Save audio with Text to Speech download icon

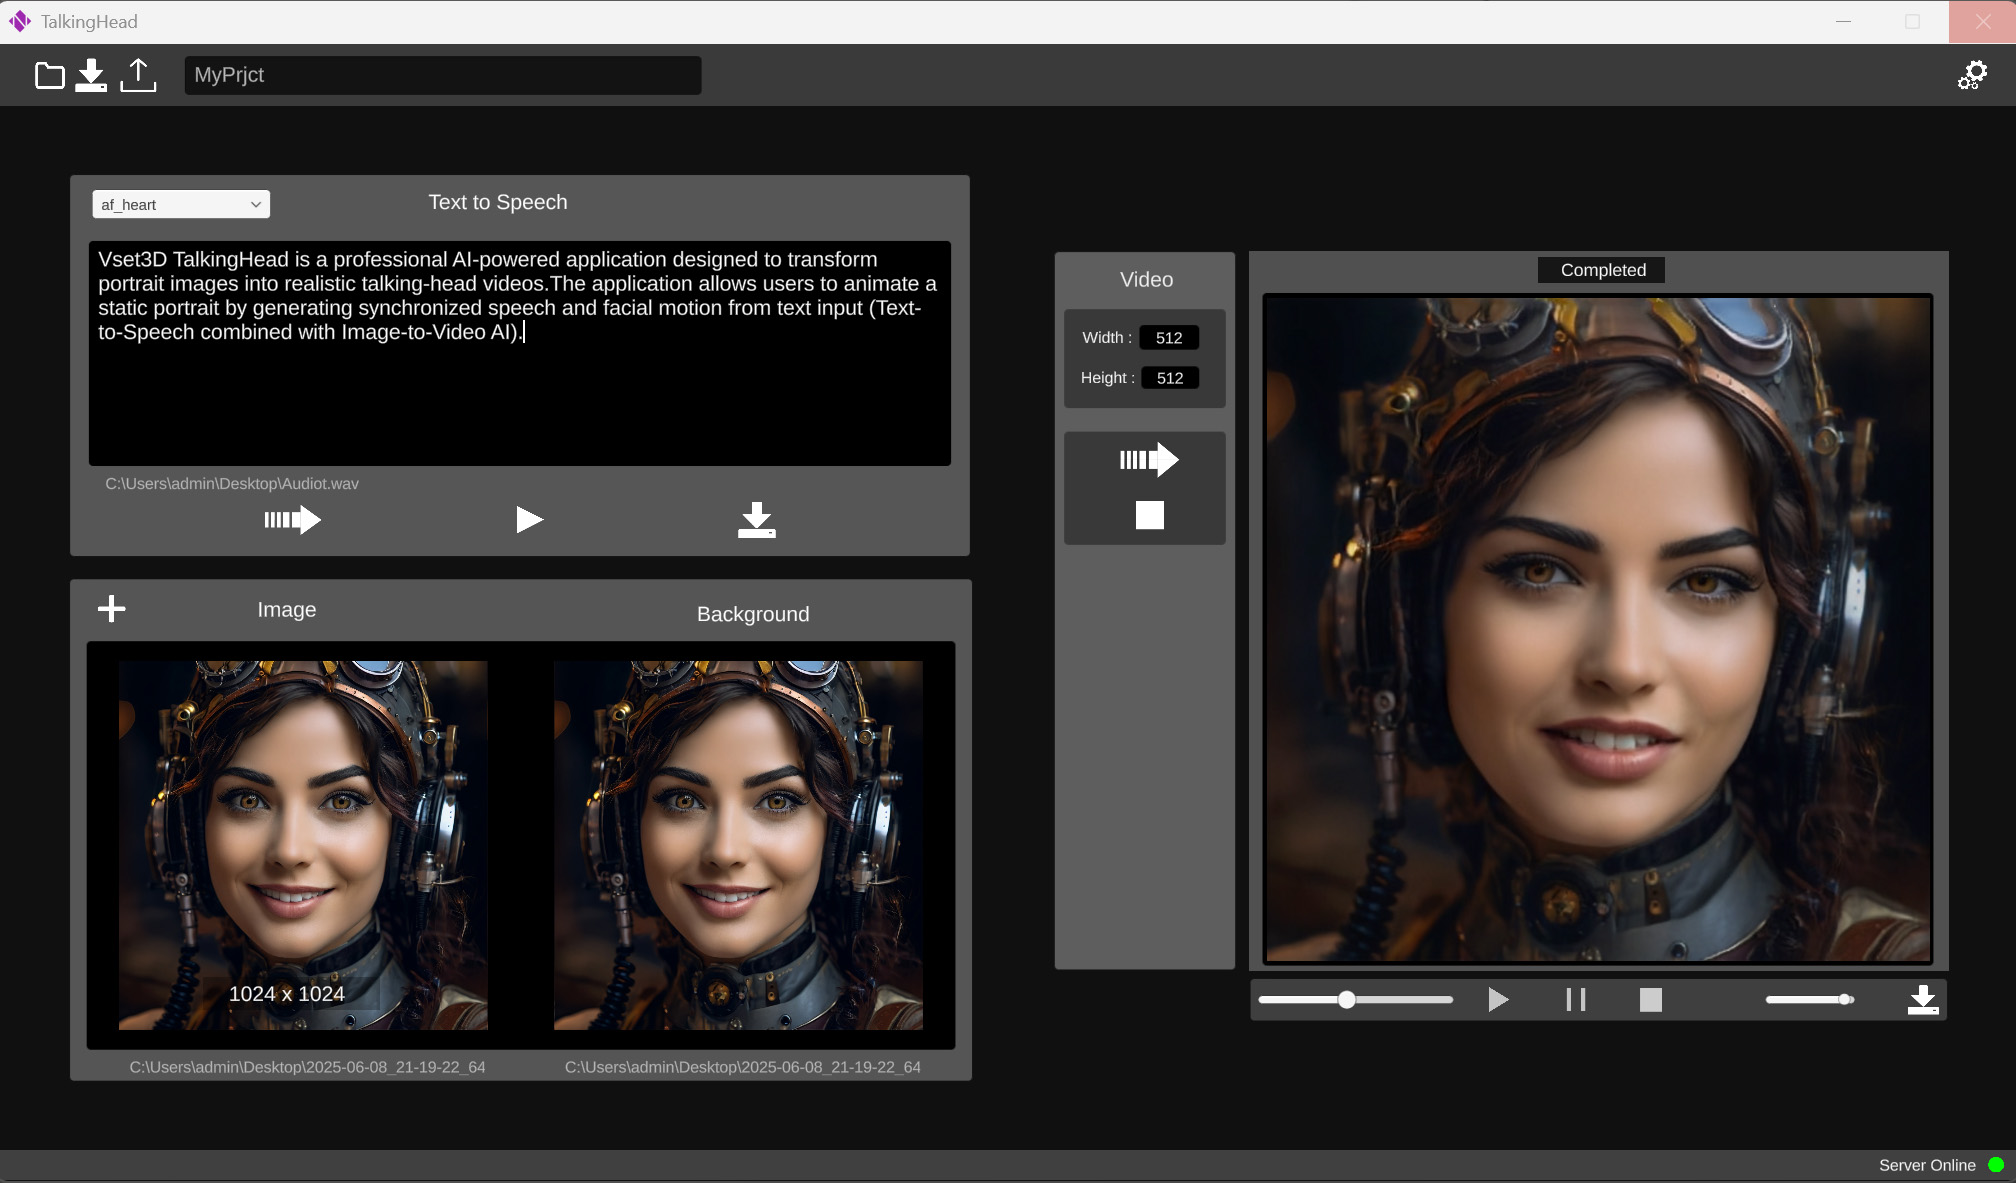pos(756,520)
